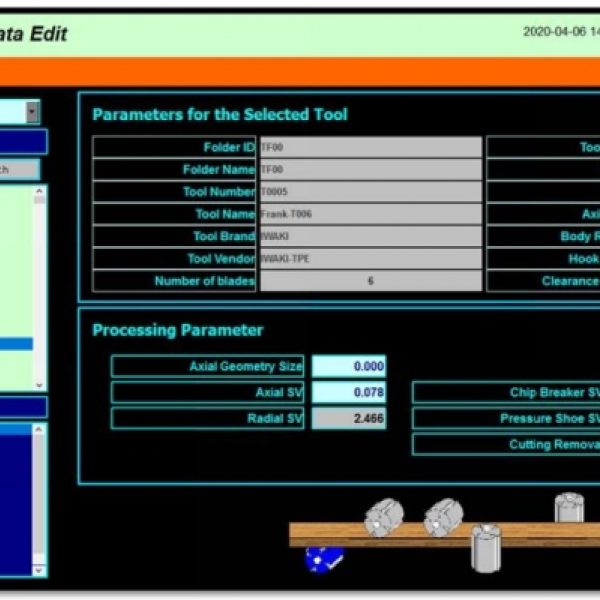This screenshot has width=600, height=600.
Task: Open the dropdown at top of left panel
Action: pos(33,112)
